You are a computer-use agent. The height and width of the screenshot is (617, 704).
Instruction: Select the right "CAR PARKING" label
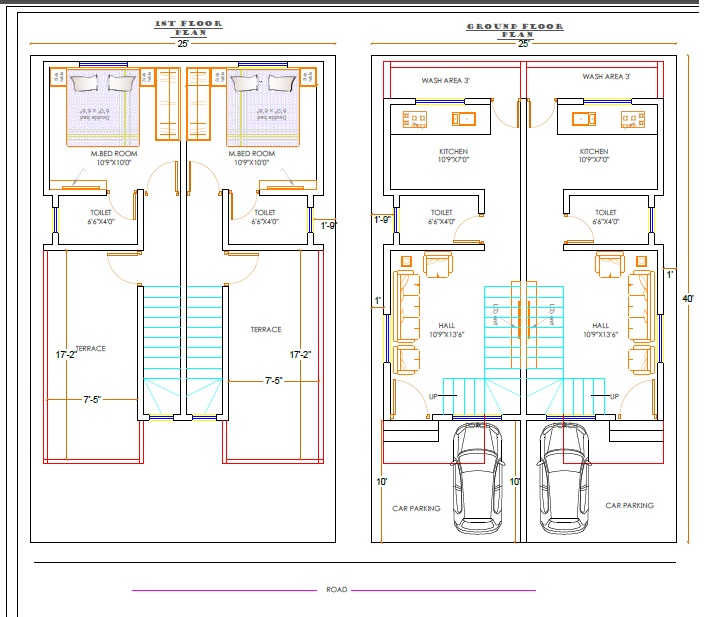[x=629, y=505]
